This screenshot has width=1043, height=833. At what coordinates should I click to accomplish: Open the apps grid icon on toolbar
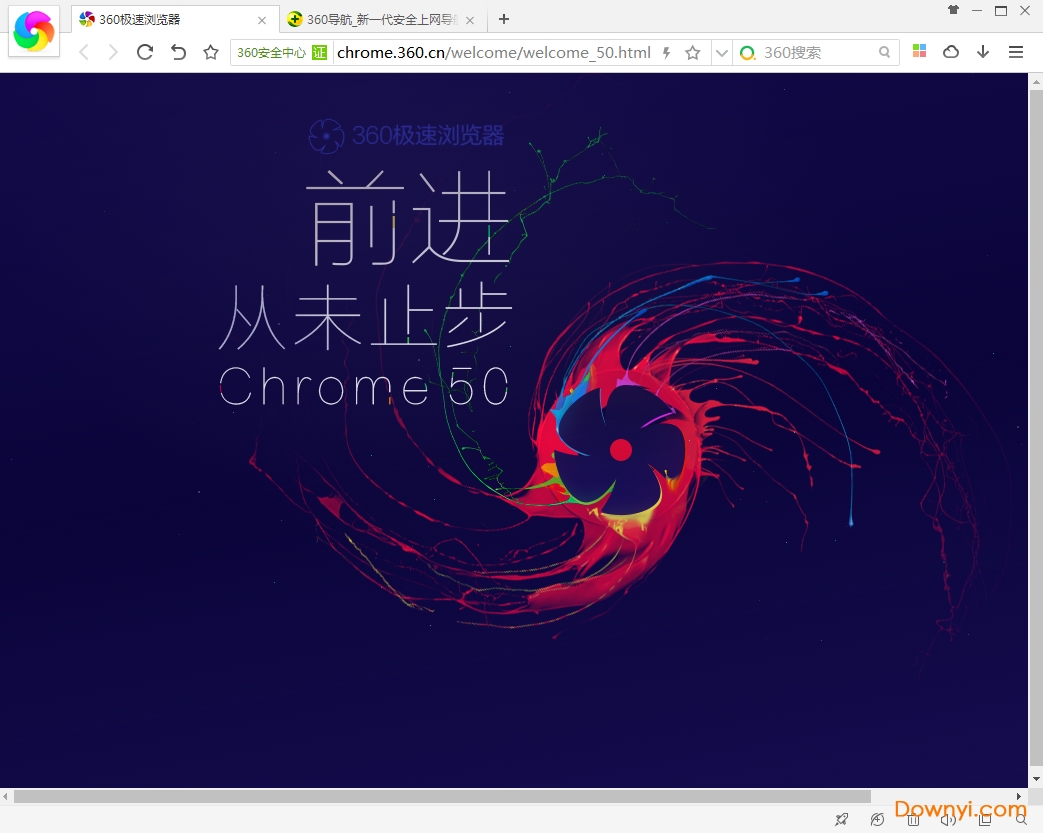point(919,51)
